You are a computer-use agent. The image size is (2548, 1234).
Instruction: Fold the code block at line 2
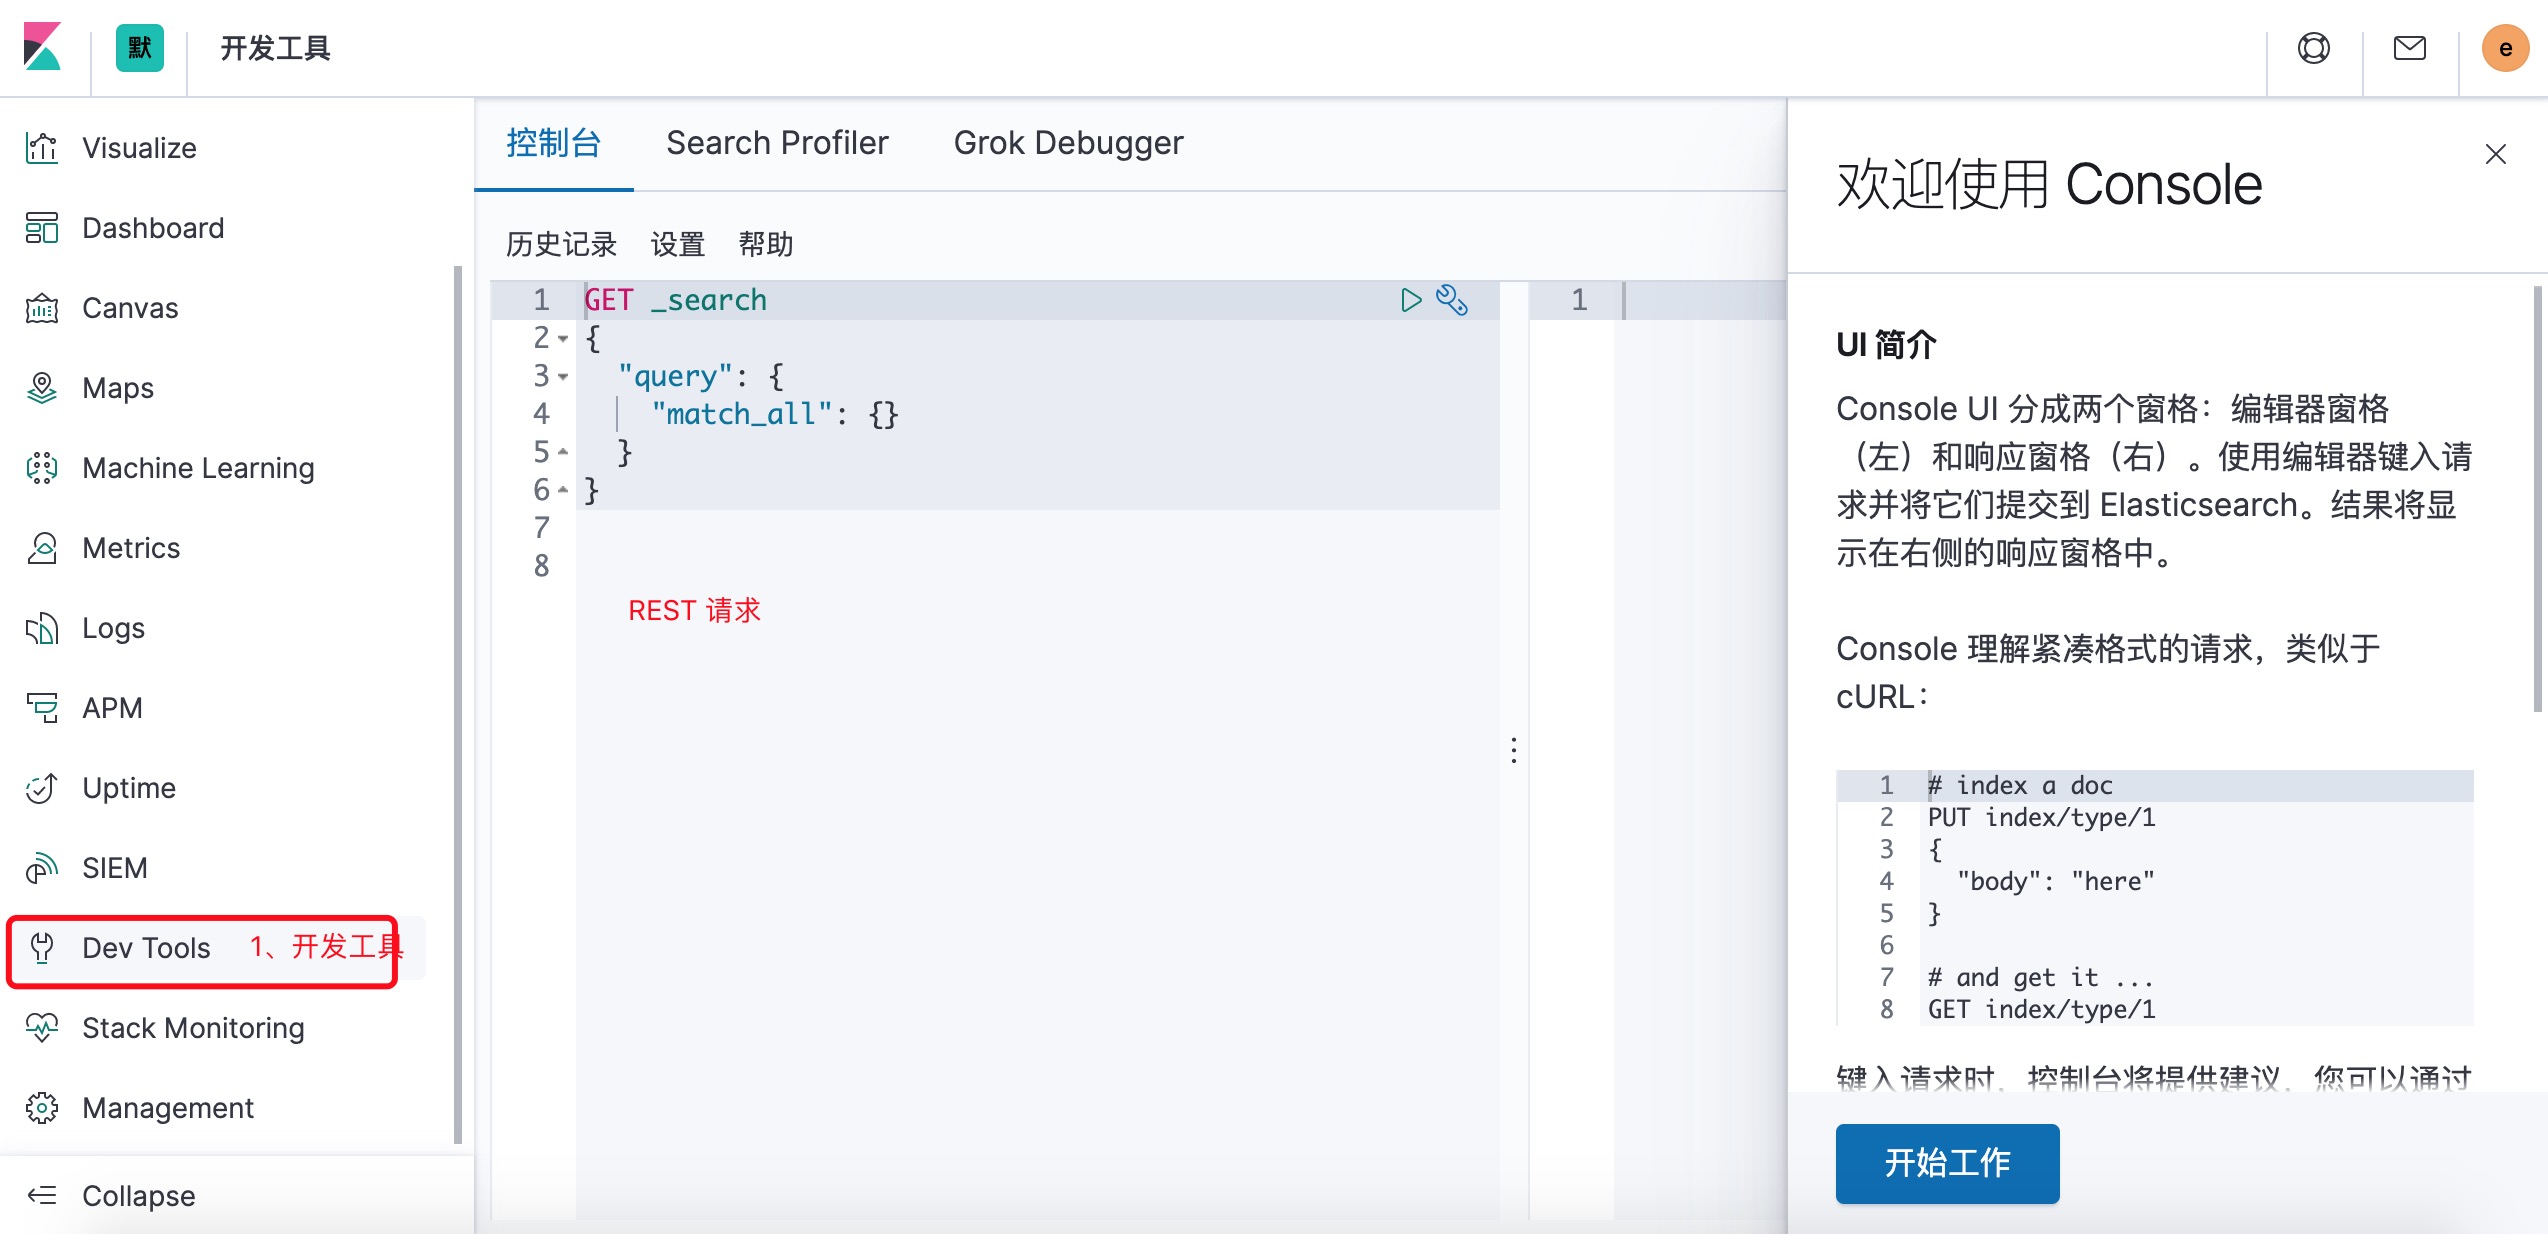[x=563, y=339]
